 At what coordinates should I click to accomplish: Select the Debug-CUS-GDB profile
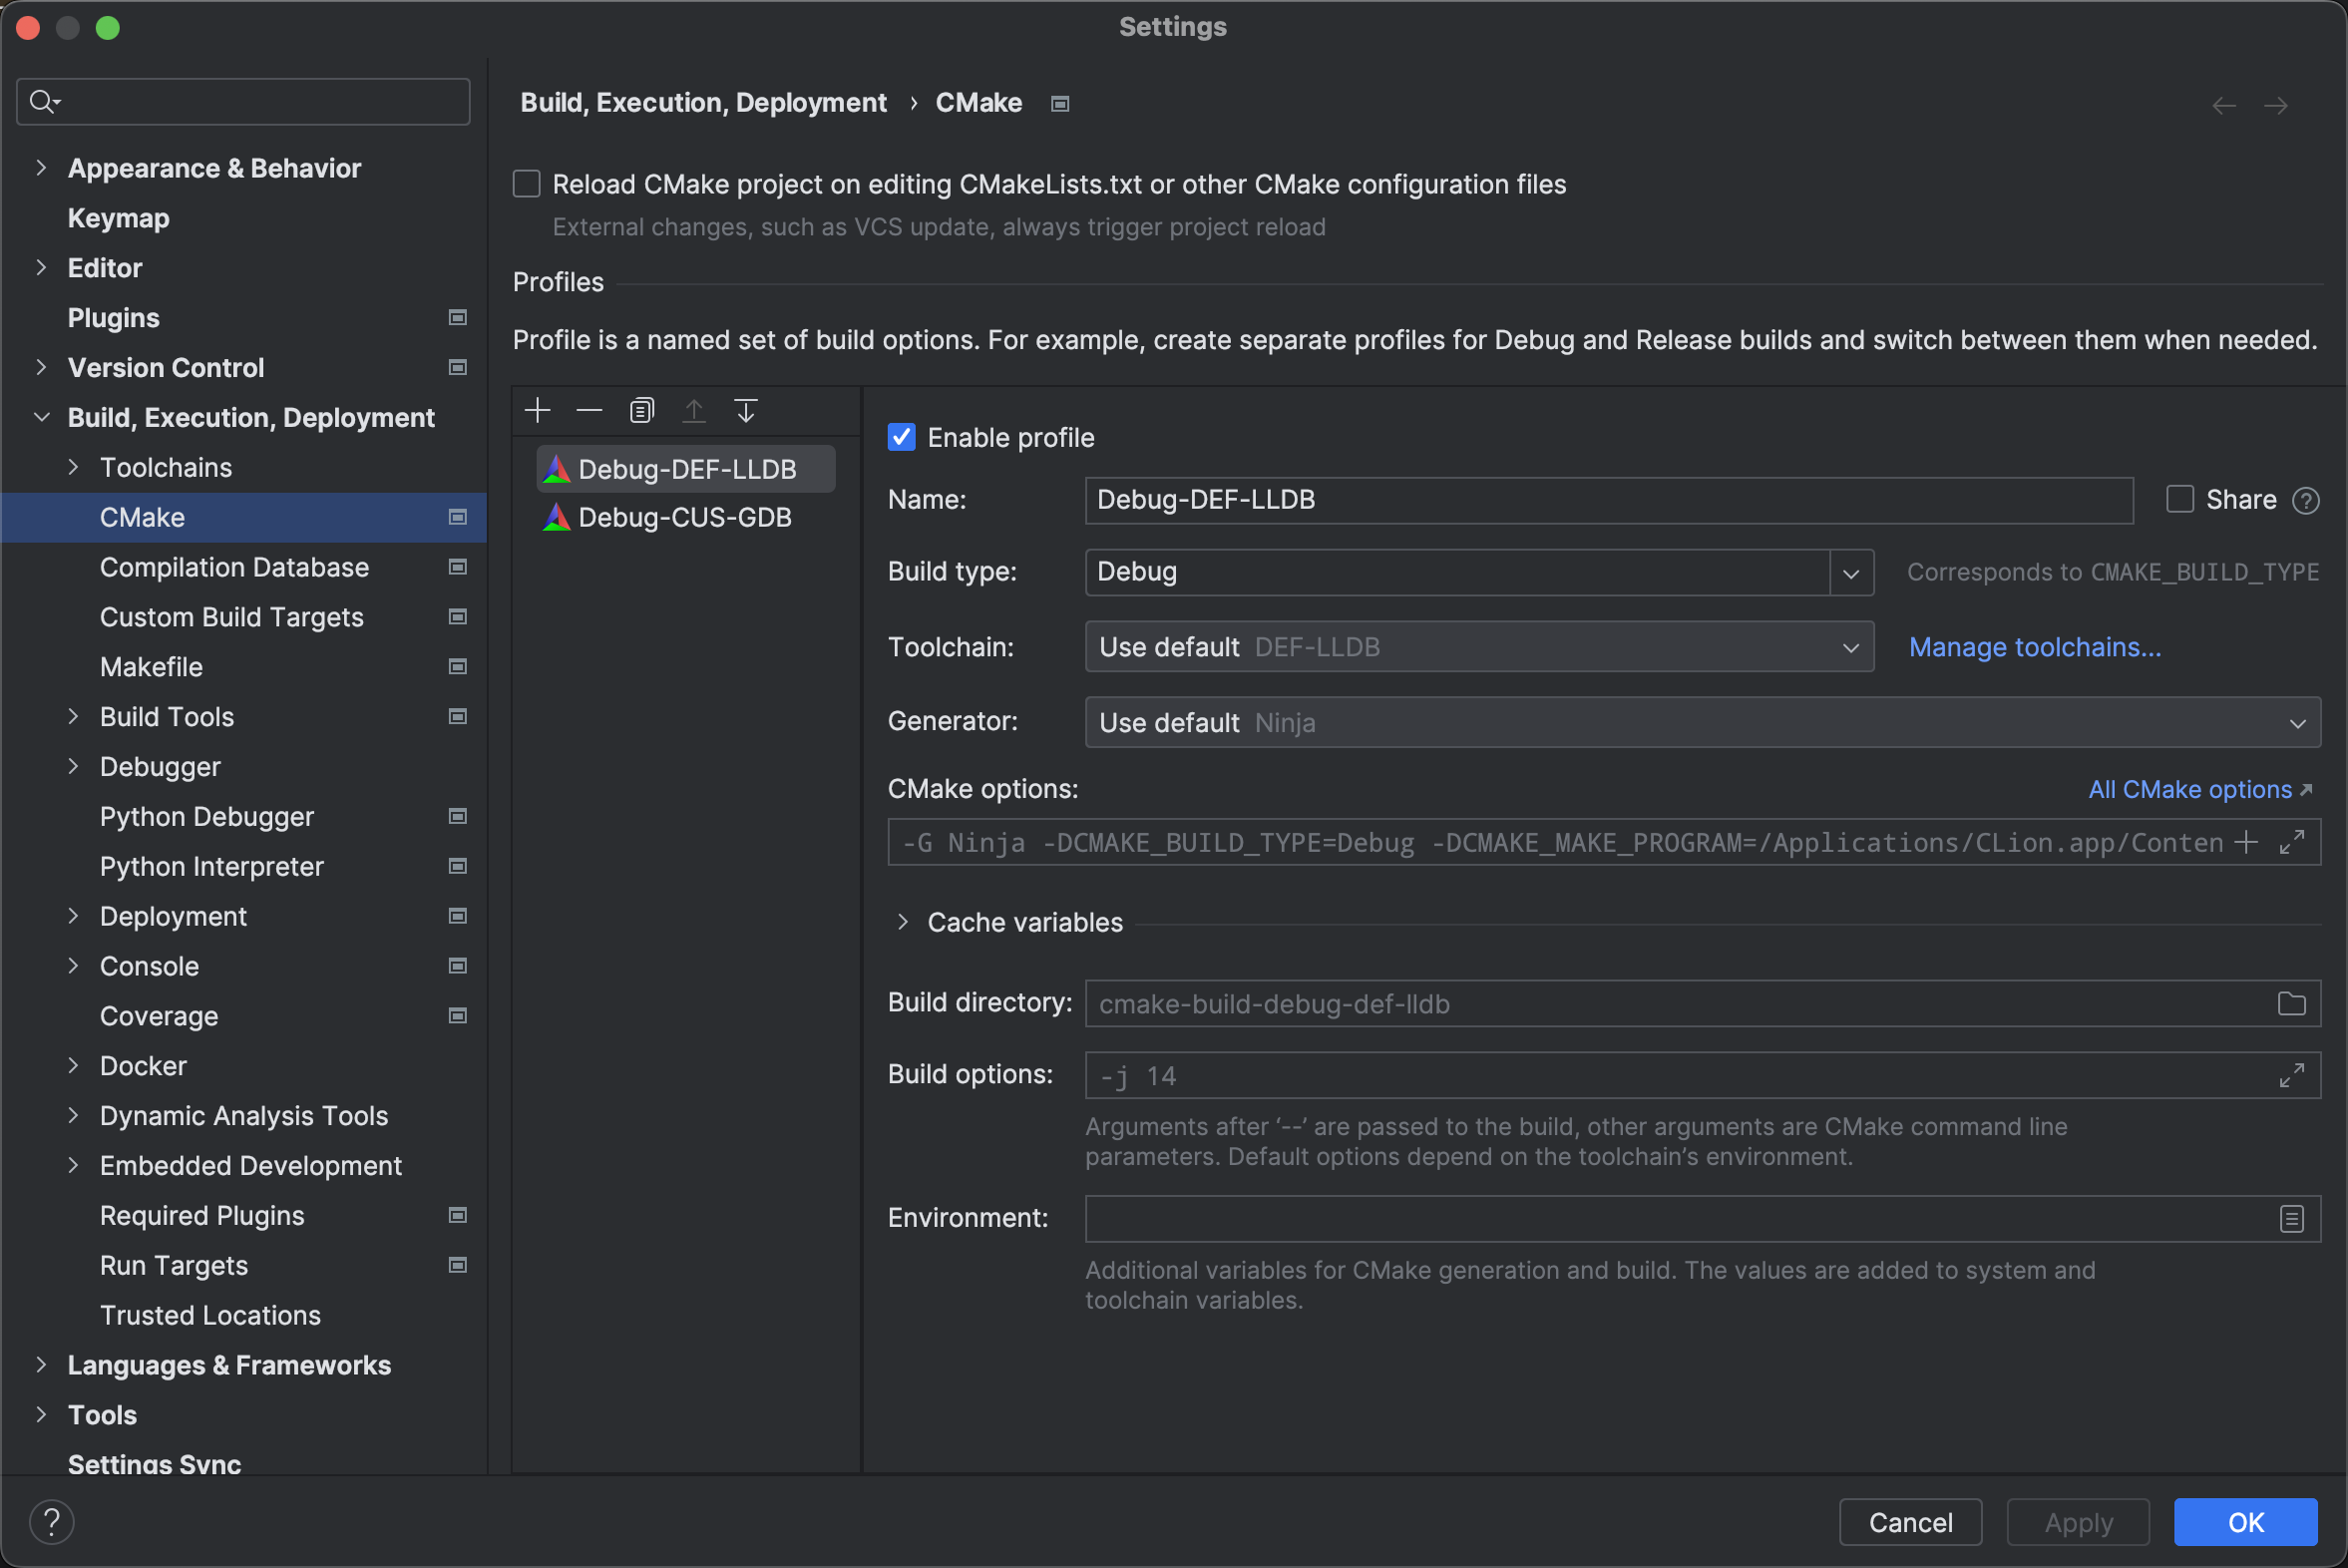(685, 517)
